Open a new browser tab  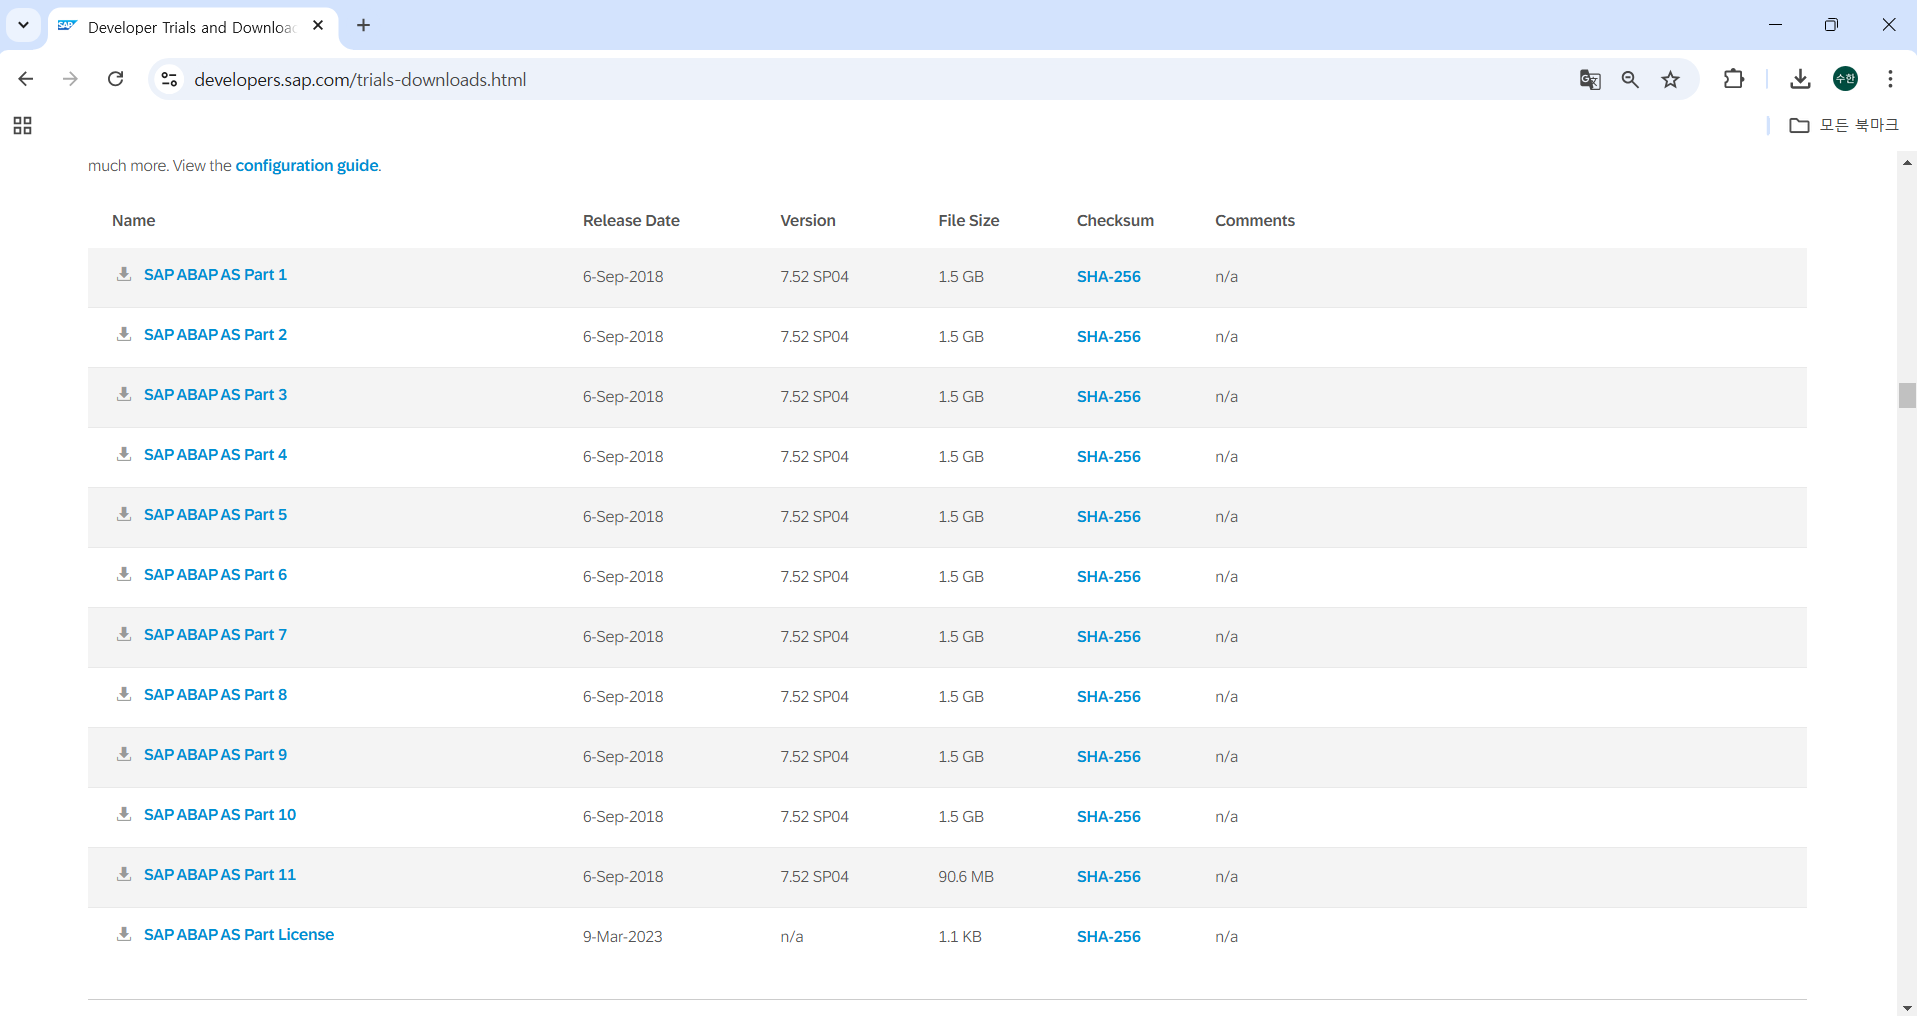(x=364, y=26)
